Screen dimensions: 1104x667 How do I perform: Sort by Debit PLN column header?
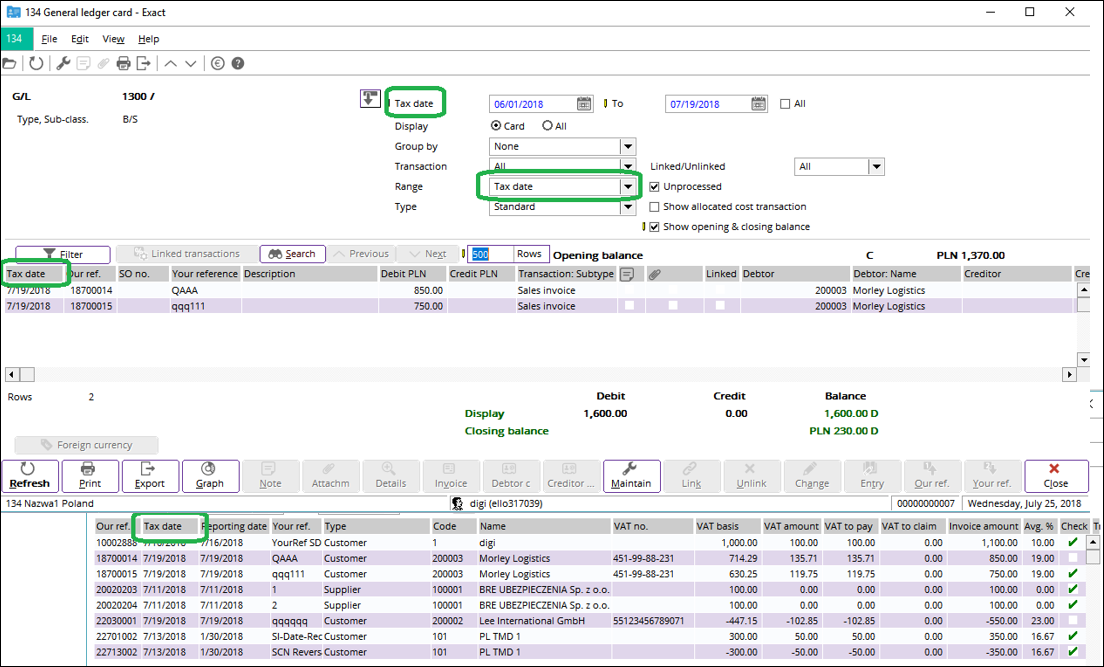click(412, 274)
